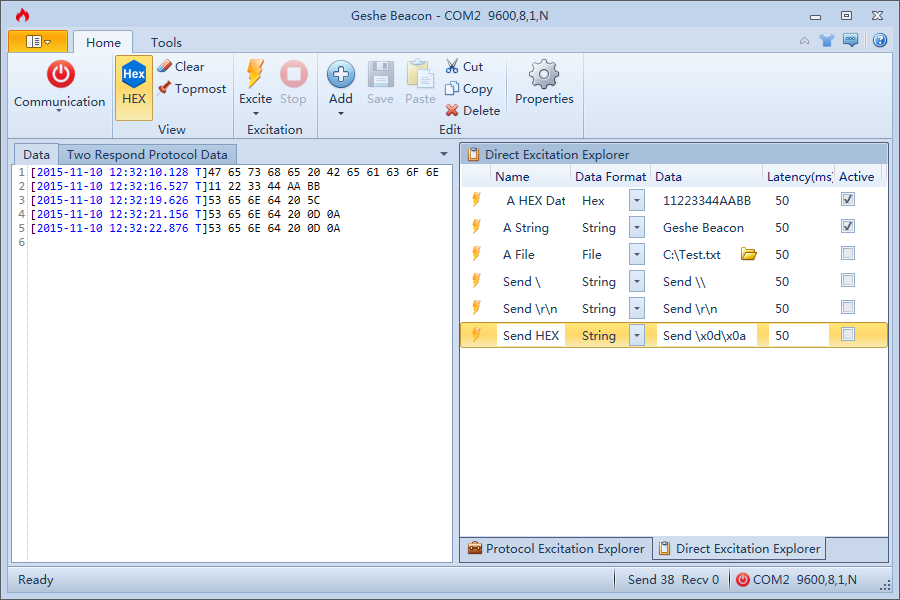Select log line 2 with 11 22 33 44 AA BB
The height and width of the screenshot is (600, 900).
pos(176,186)
